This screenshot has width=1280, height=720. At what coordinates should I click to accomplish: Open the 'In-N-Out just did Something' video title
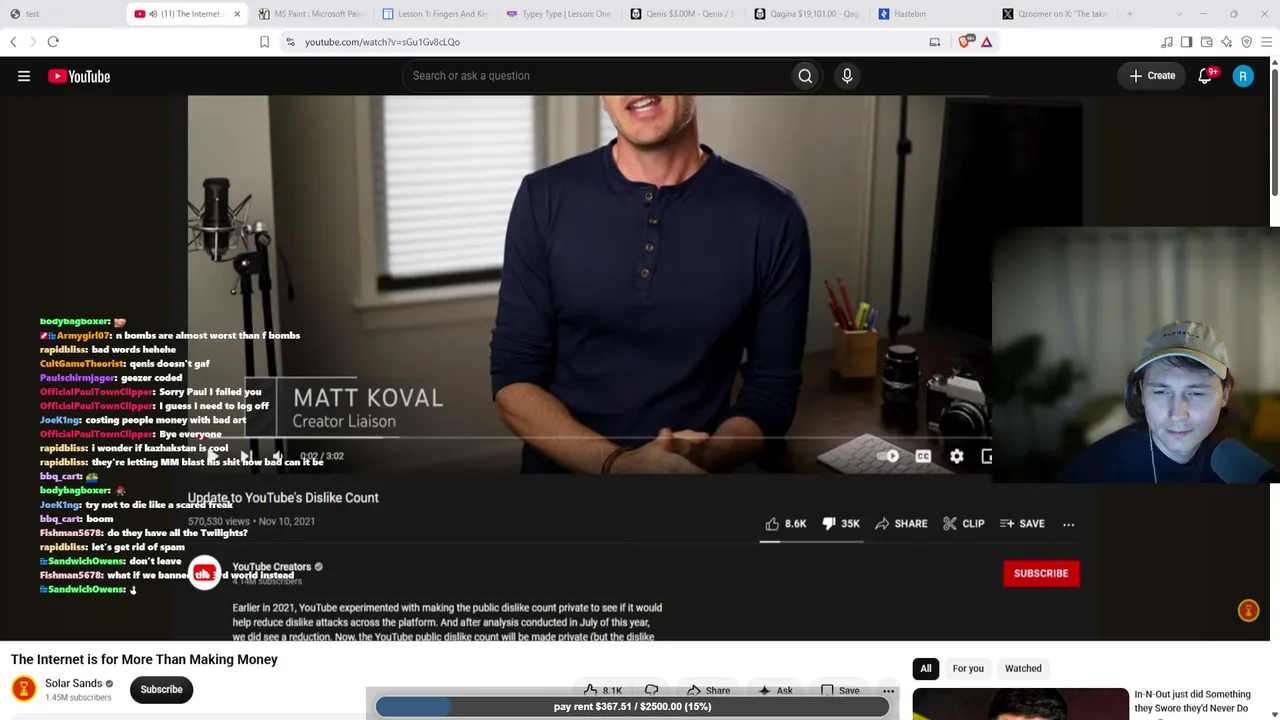tap(1192, 701)
